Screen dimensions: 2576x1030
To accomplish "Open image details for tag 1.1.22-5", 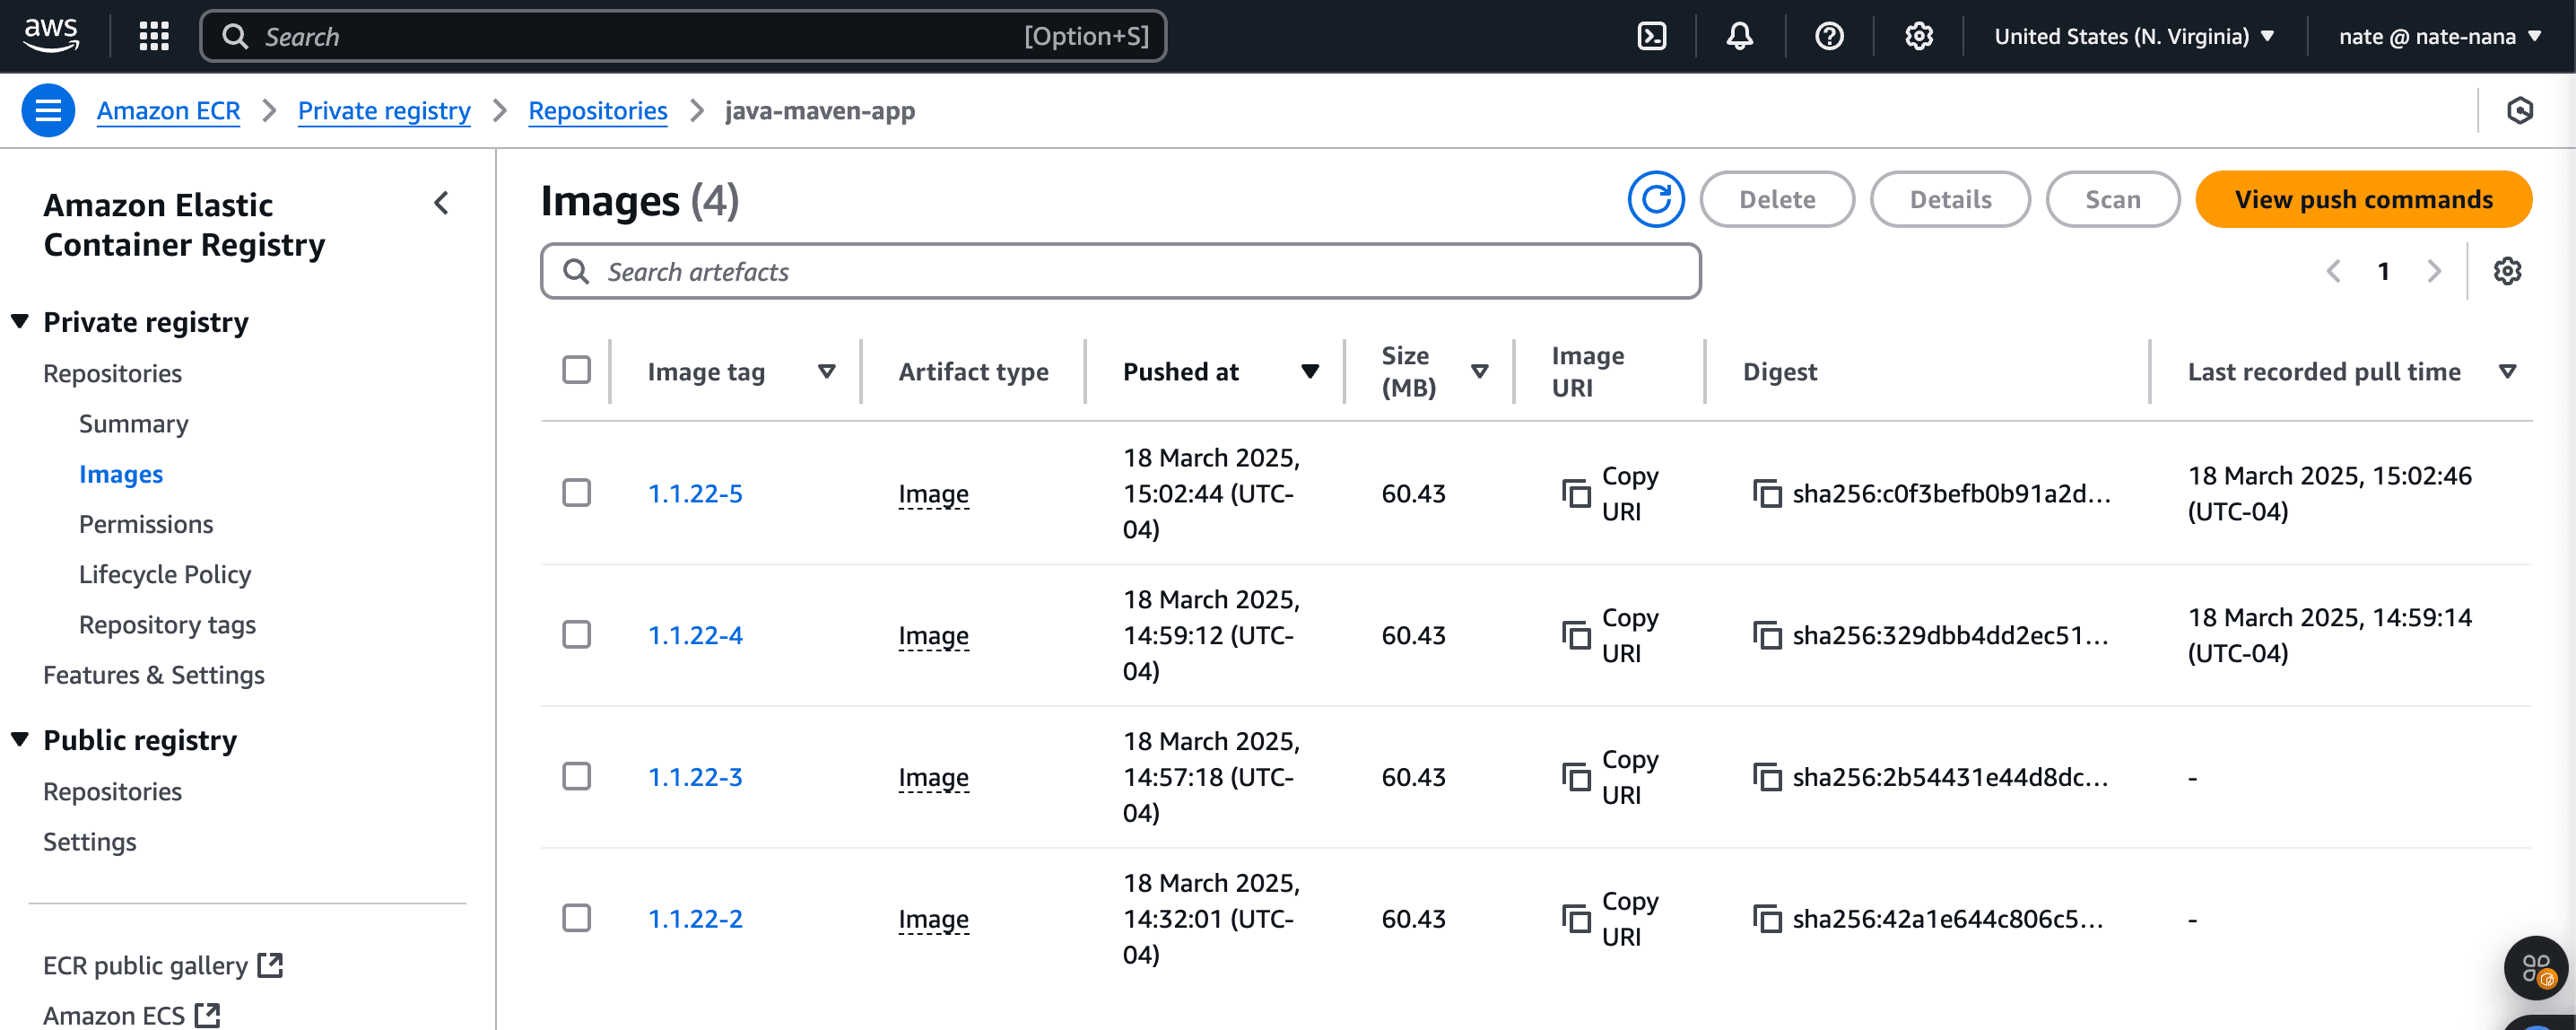I will tap(695, 493).
